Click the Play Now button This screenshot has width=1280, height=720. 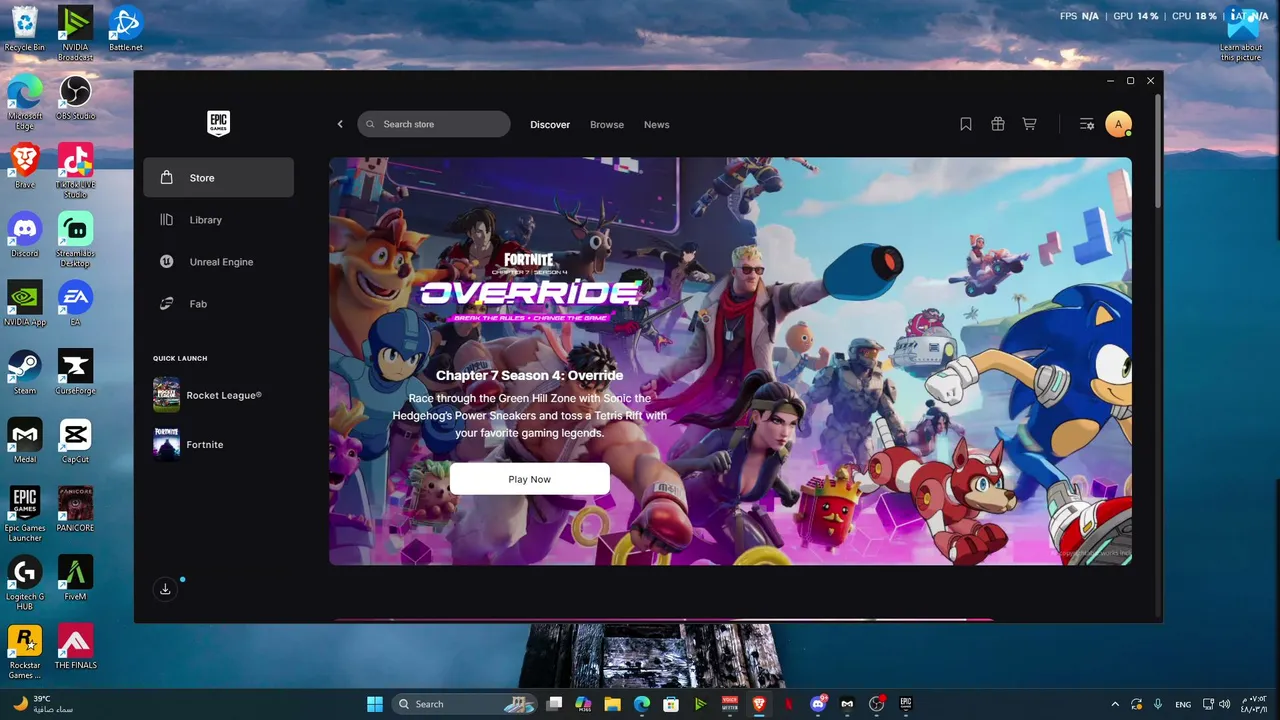coord(529,479)
